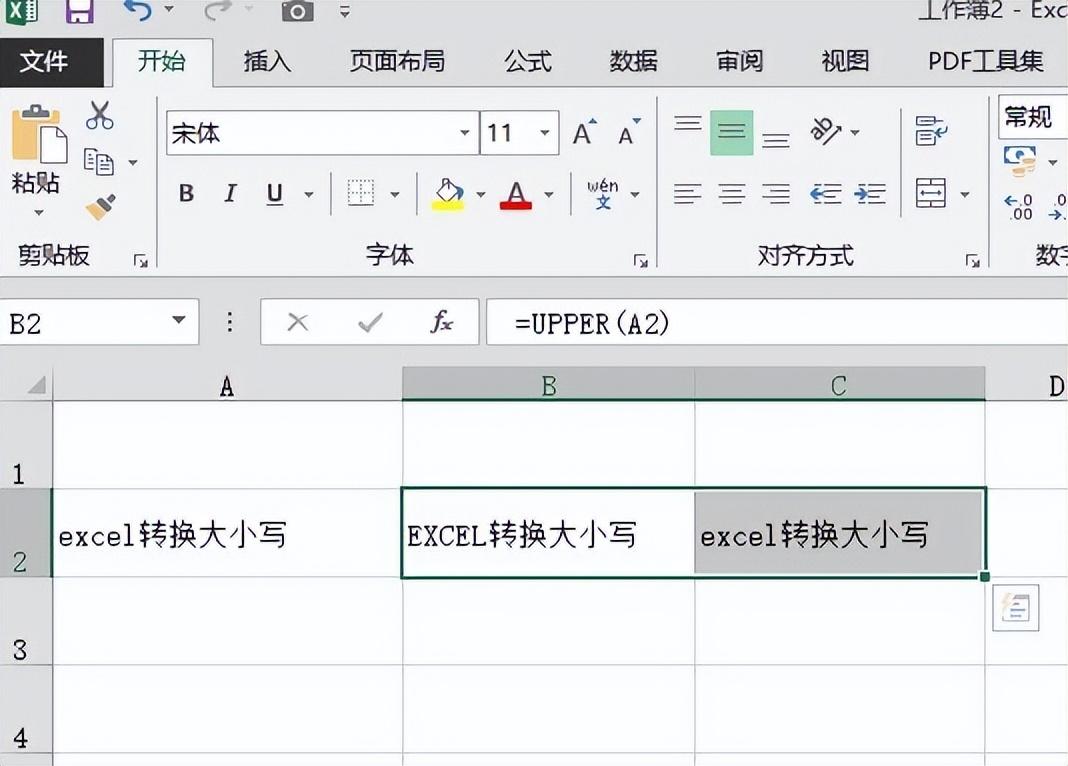
Task: Toggle Bottom Align icon
Action: tap(776, 140)
